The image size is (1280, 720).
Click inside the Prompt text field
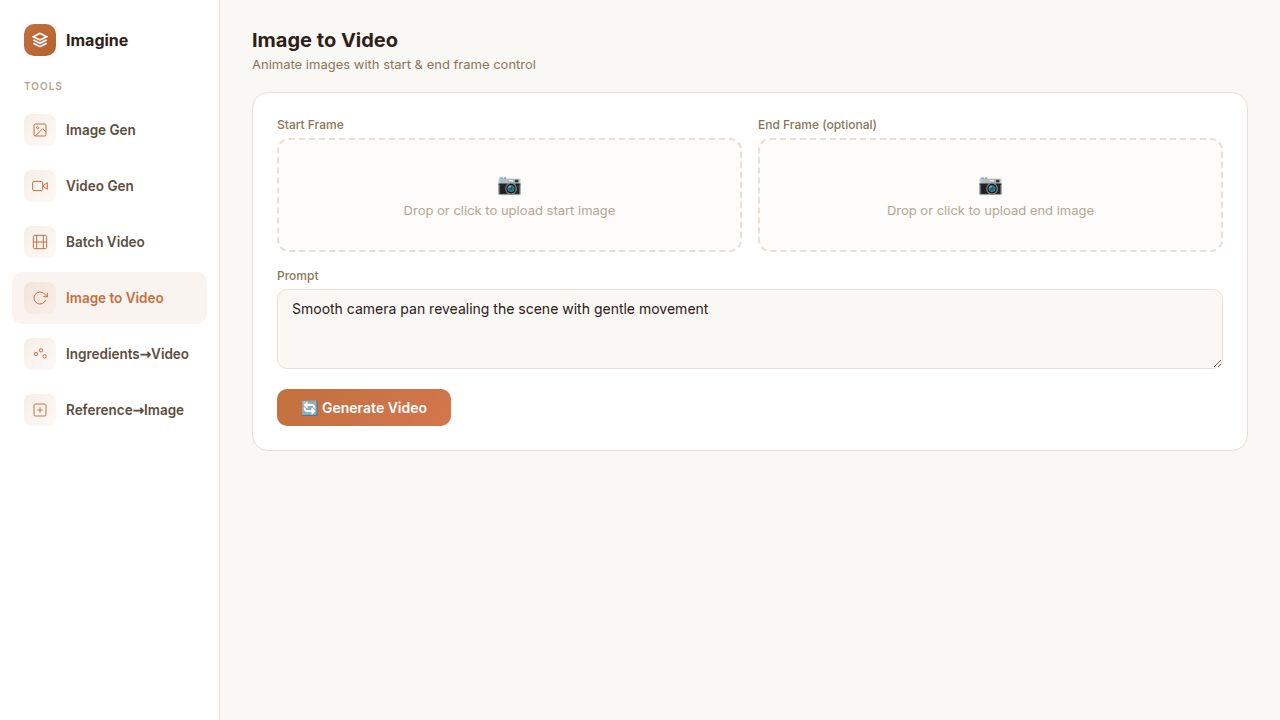click(749, 329)
